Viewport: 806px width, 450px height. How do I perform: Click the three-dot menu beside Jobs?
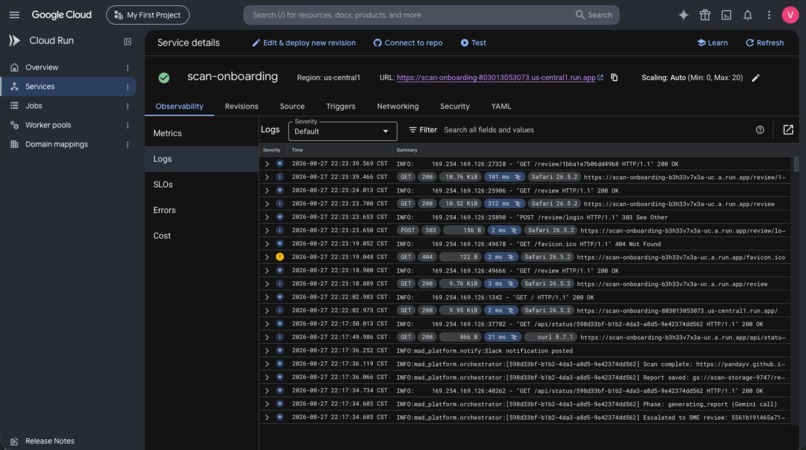pyautogui.click(x=127, y=106)
